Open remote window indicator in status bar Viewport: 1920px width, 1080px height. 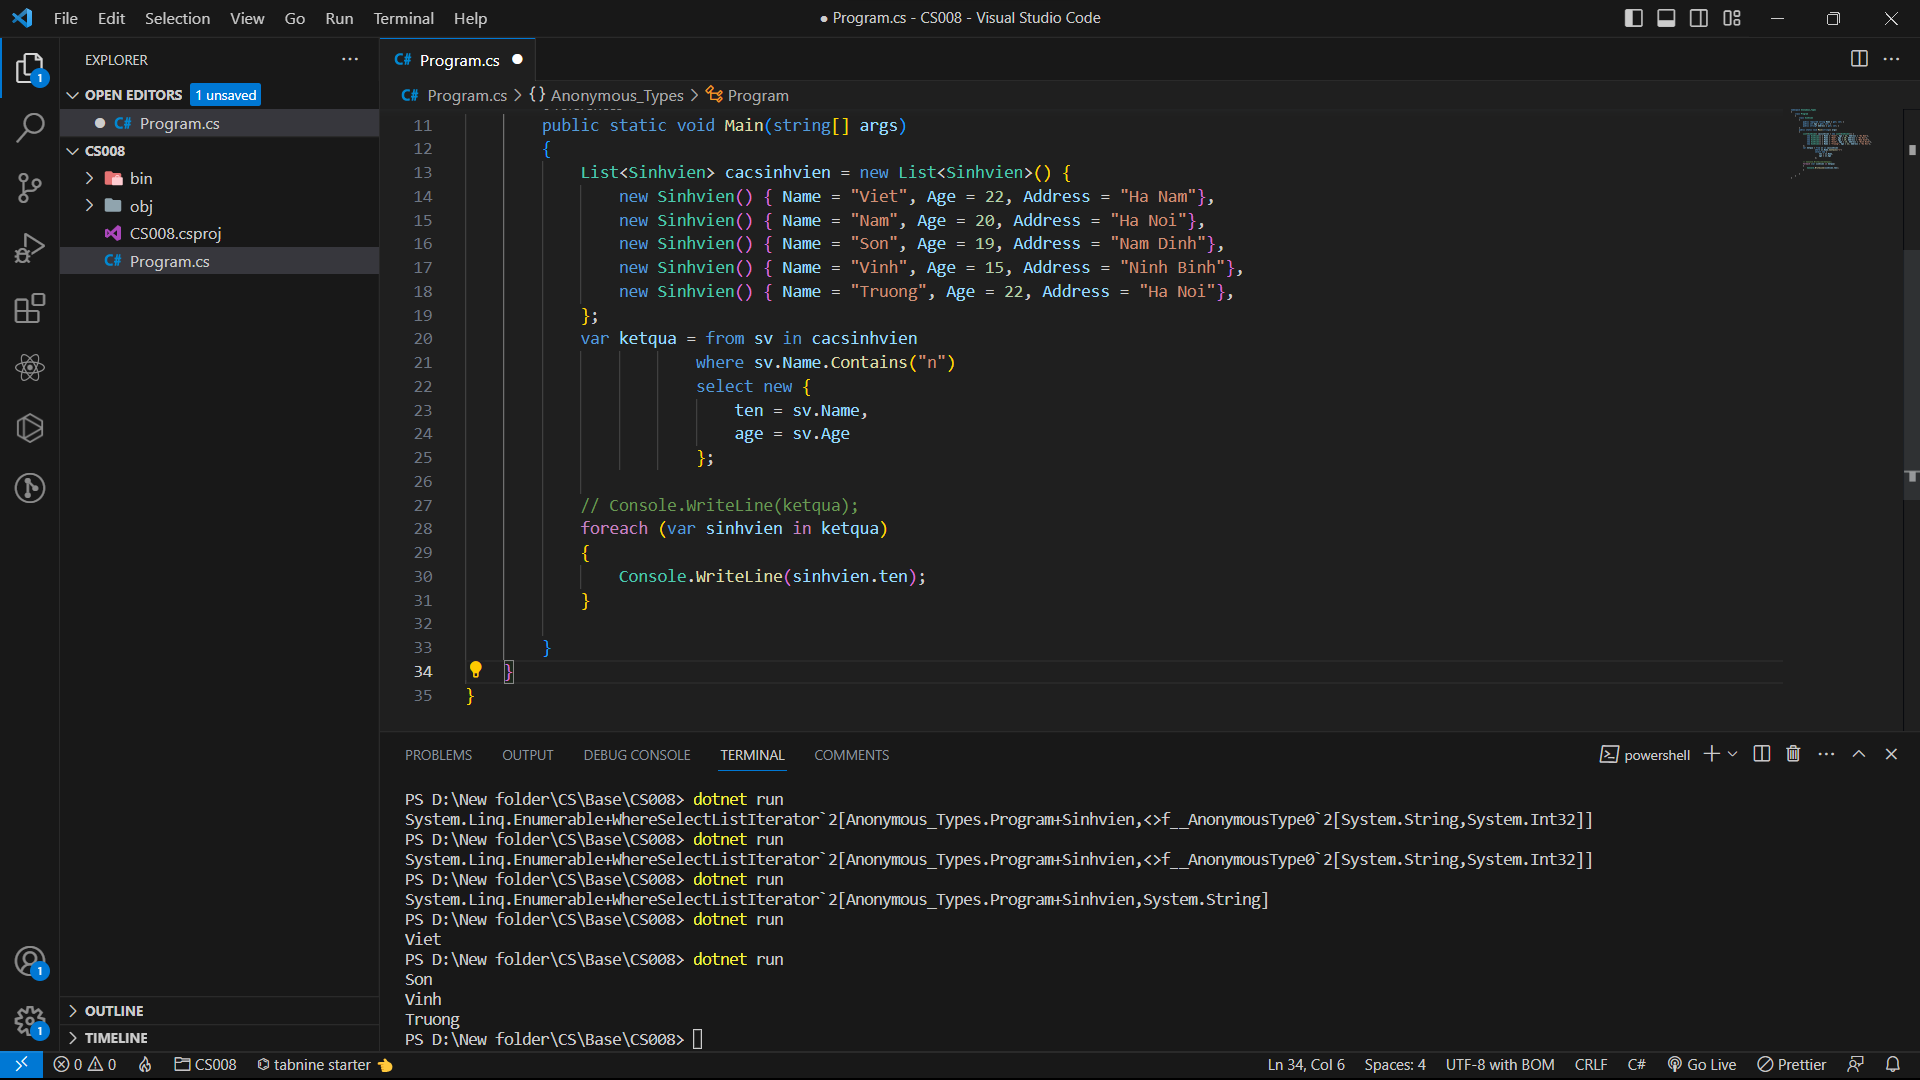coord(21,1065)
